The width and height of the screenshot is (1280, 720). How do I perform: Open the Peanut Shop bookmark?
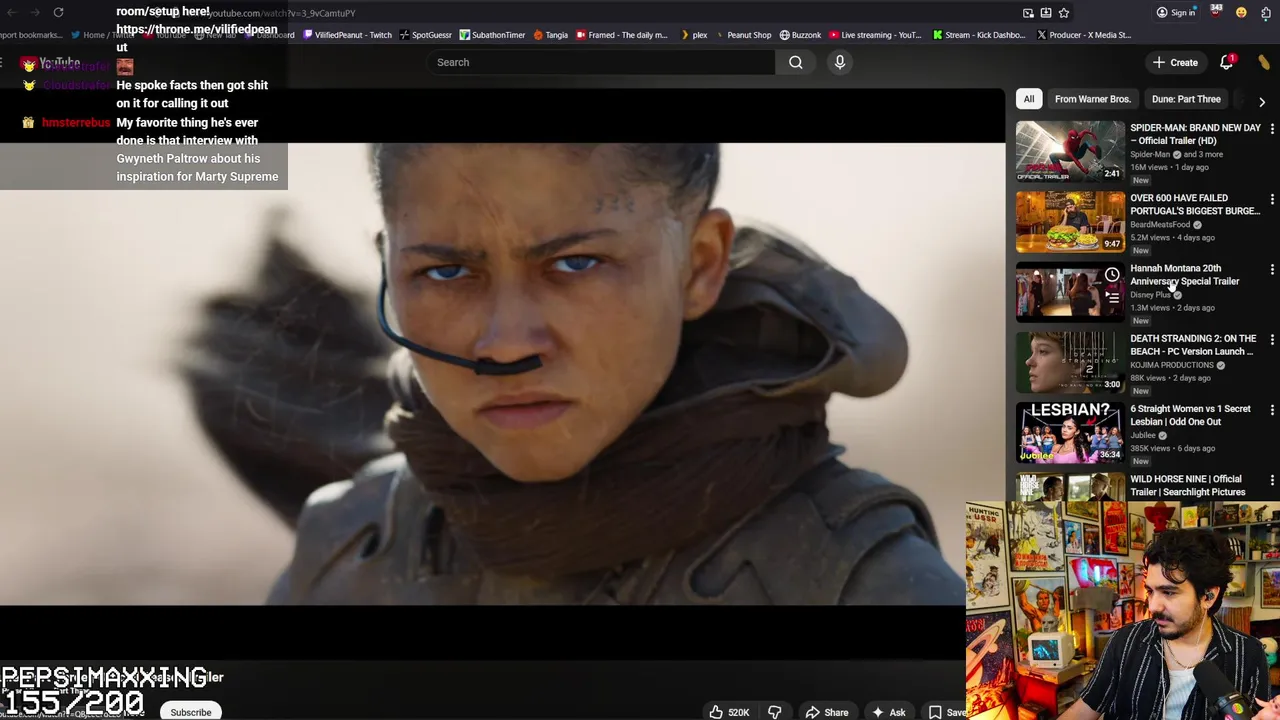(742, 35)
